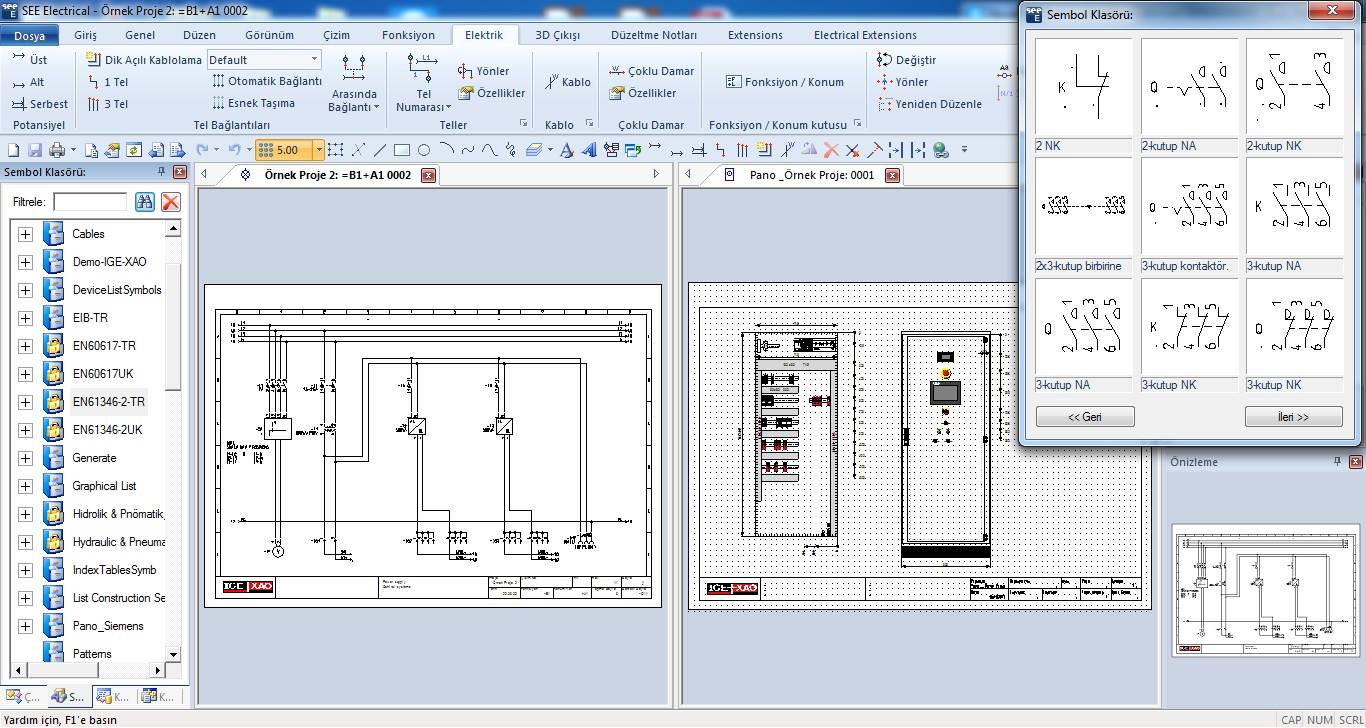Open the Tel Numarası dropdown
This screenshot has height=728, width=1366.
424,84
